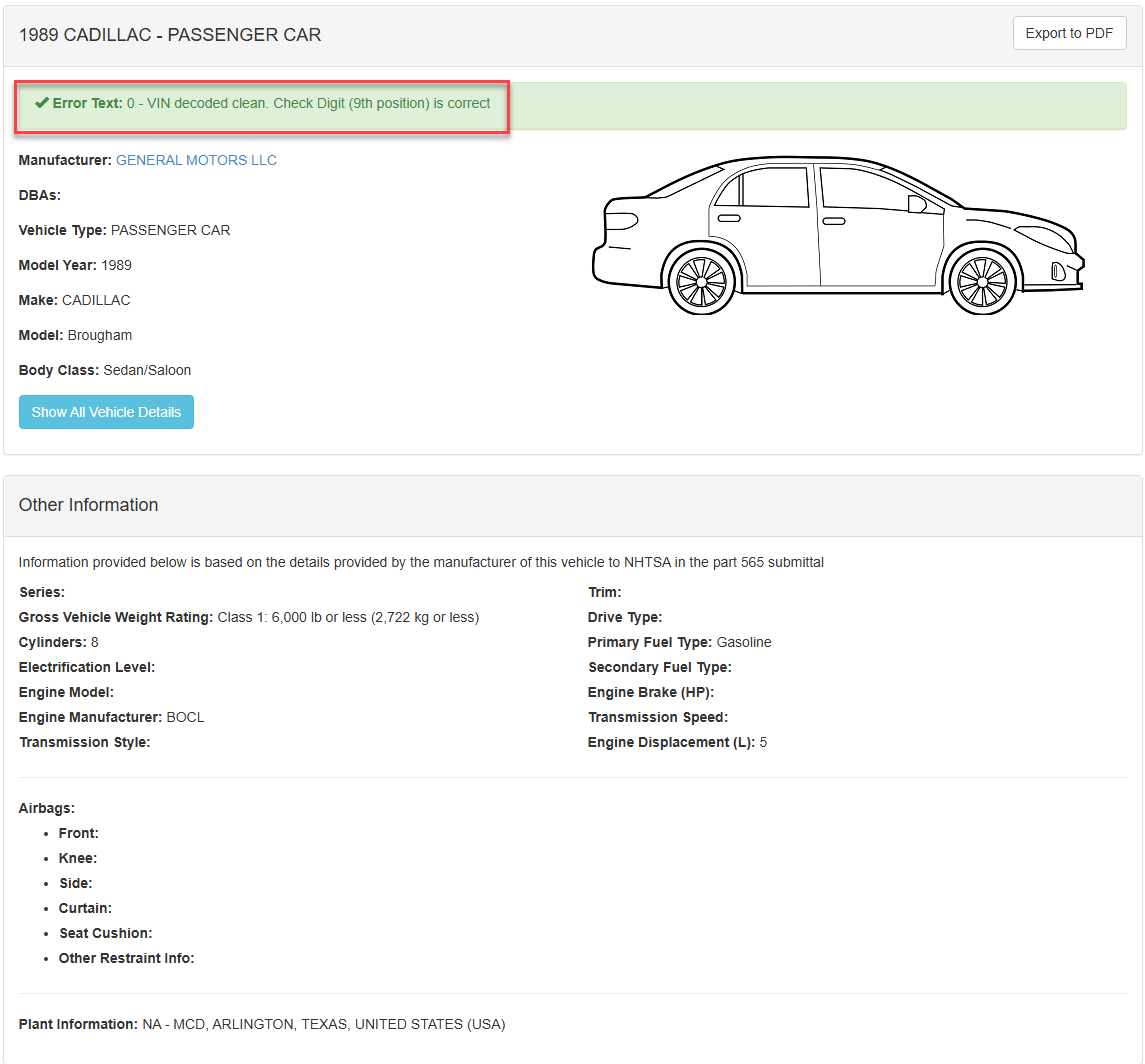1145x1064 pixels.
Task: Click the sedan car outline image
Action: 838,235
